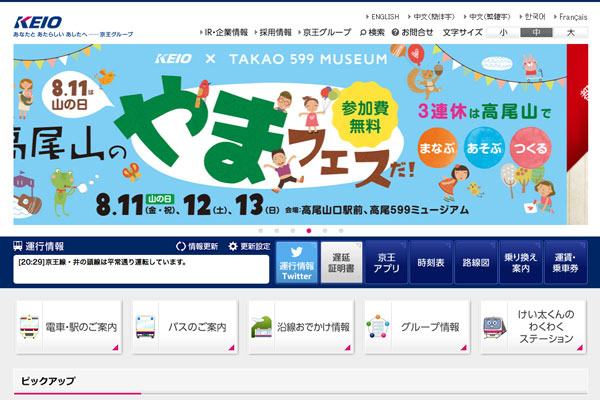The image size is (600, 400).
Task: Click the Twitter bird icon
Action: pos(297,252)
